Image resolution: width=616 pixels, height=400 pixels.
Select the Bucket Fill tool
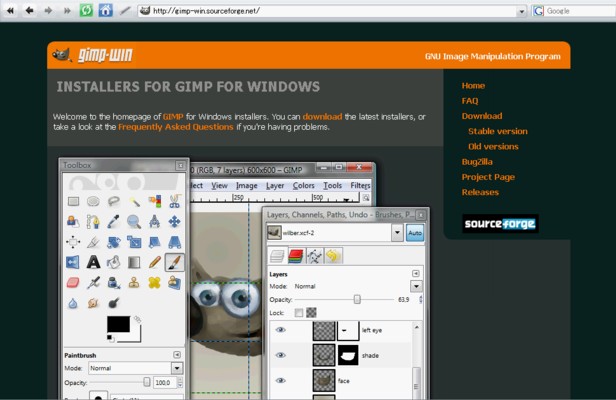point(114,262)
